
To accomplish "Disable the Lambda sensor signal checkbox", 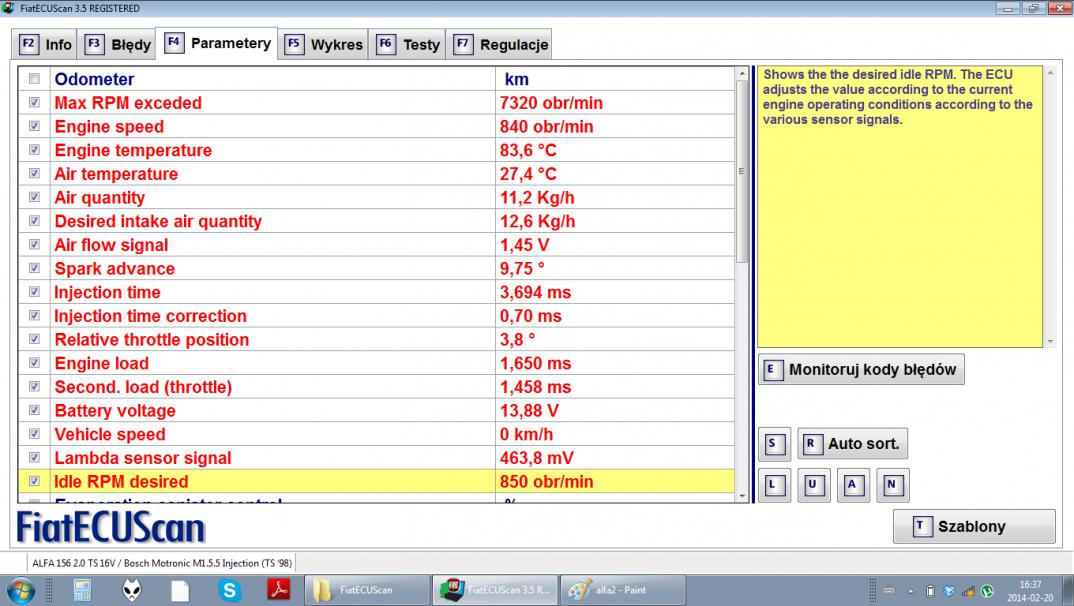I will (35, 457).
